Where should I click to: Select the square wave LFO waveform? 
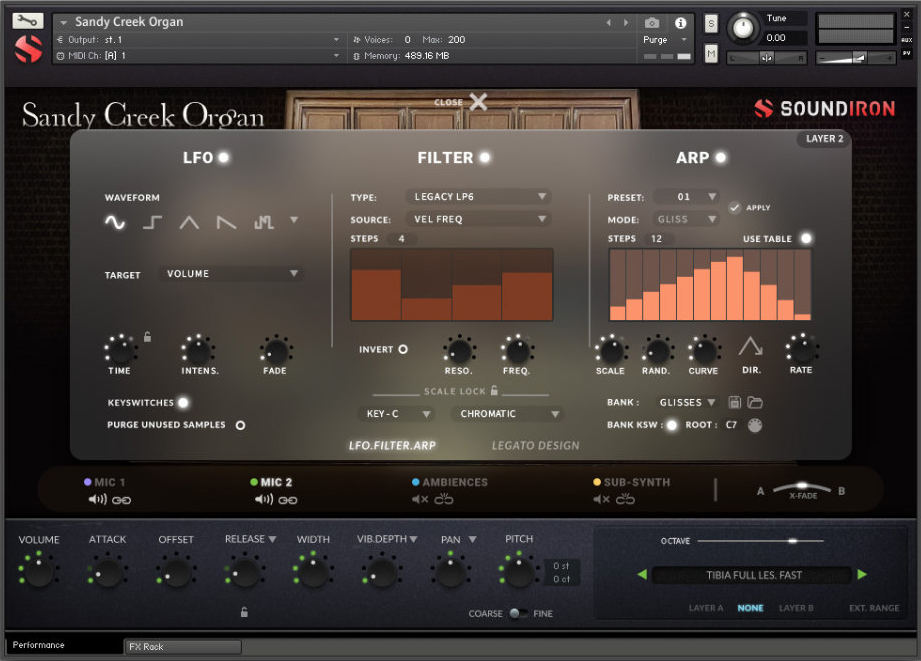[x=151, y=222]
